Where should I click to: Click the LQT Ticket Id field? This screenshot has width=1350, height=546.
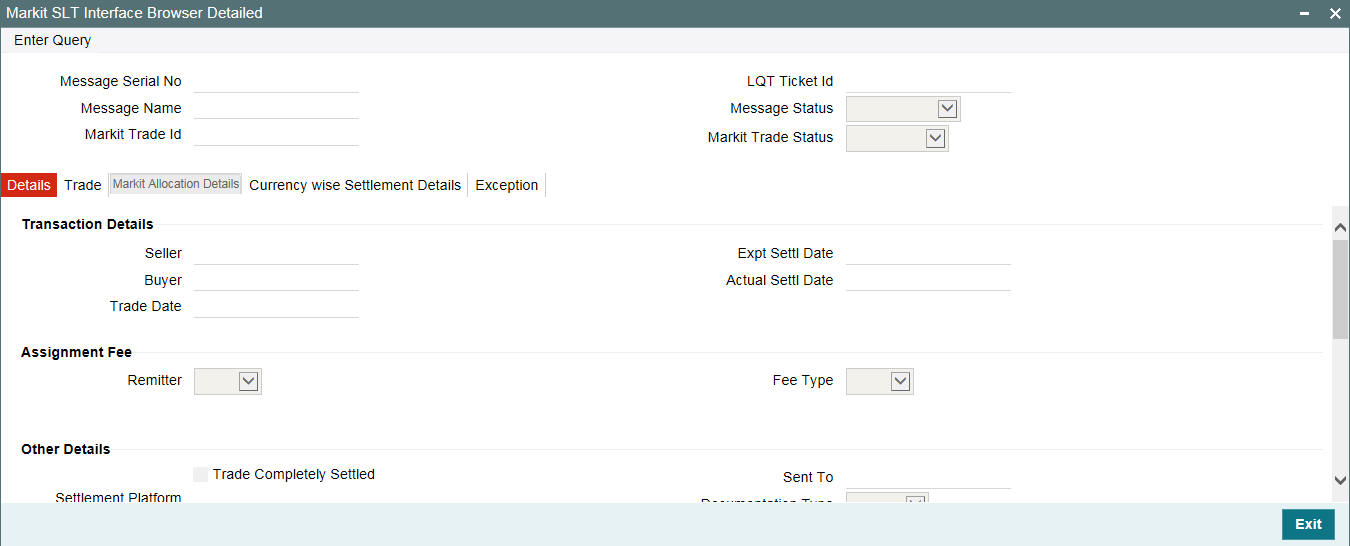pos(928,81)
